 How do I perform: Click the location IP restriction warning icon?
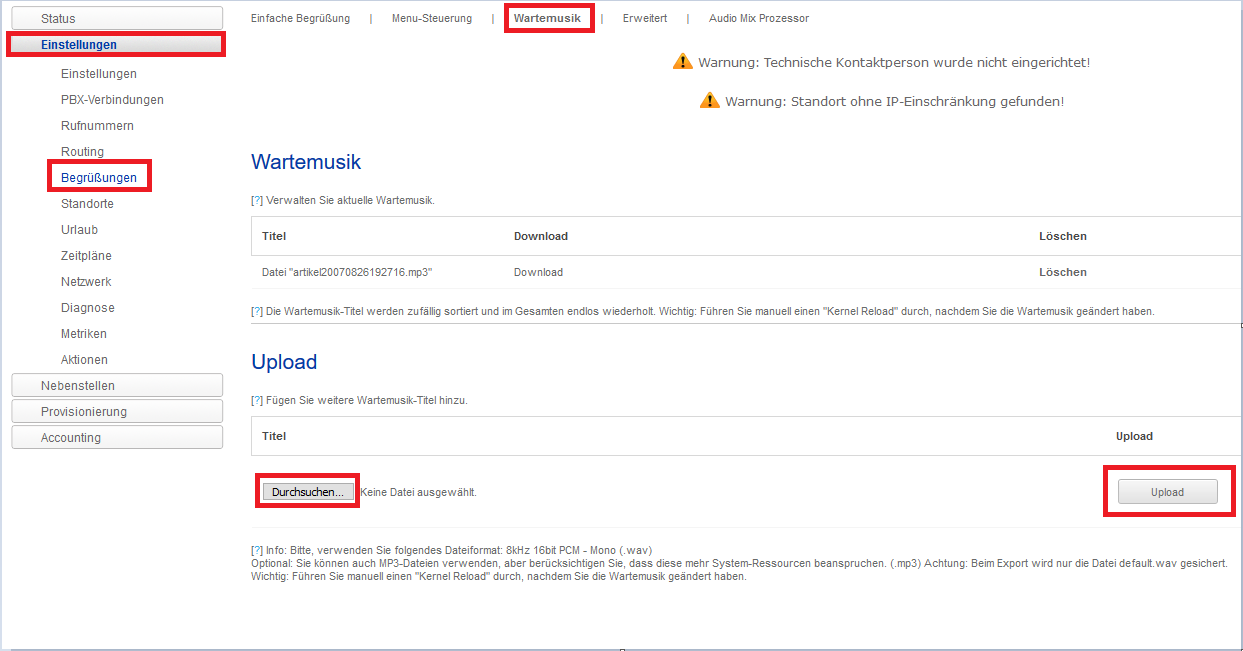pos(709,101)
